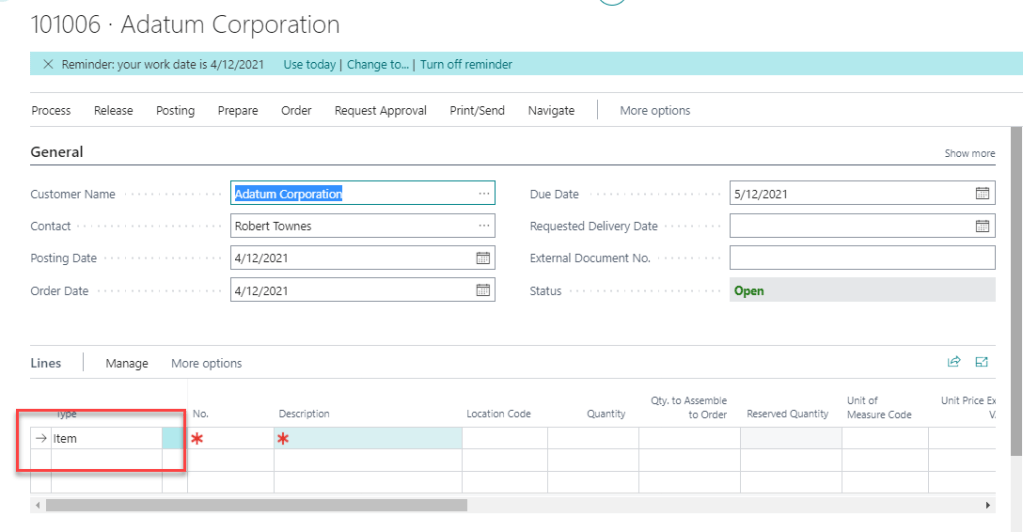The image size is (1023, 532).
Task: Click the share icon in Lines section
Action: (x=954, y=362)
